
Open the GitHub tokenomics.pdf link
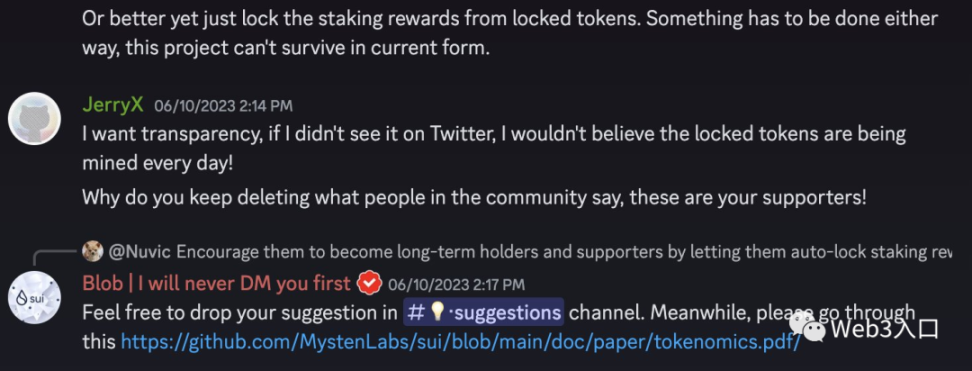pyautogui.click(x=461, y=342)
